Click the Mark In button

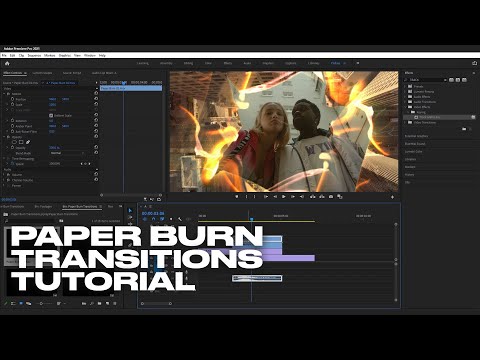click(246, 197)
